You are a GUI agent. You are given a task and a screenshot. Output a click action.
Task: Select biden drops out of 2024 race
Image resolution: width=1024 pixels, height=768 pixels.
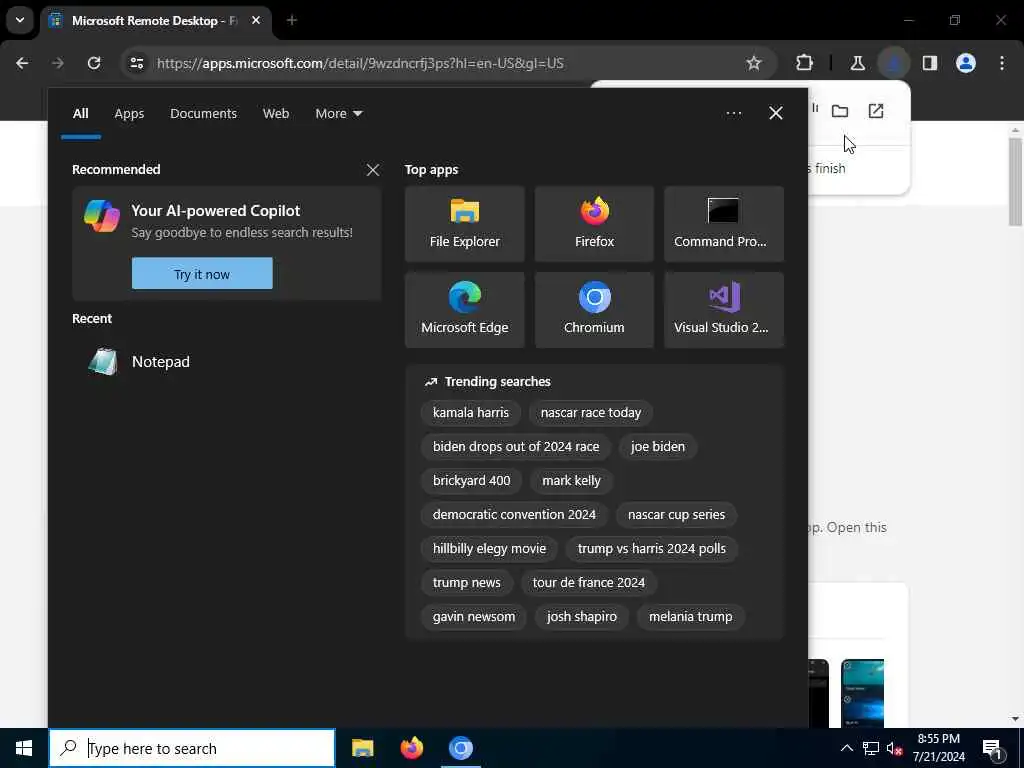[516, 447]
